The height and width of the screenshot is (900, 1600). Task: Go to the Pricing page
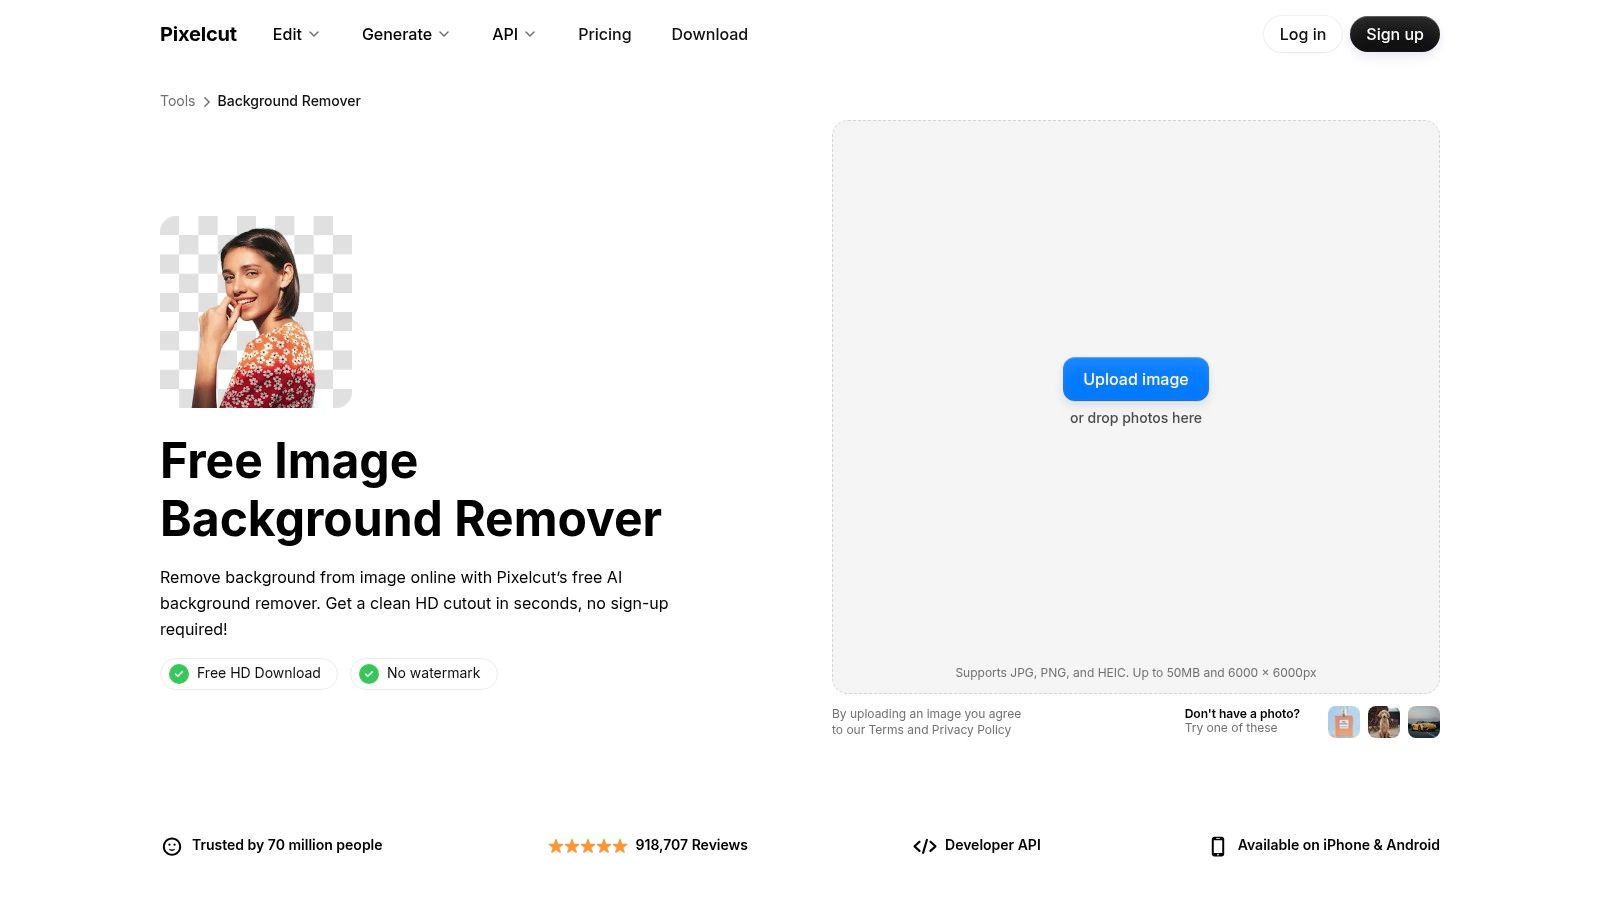[x=604, y=34]
